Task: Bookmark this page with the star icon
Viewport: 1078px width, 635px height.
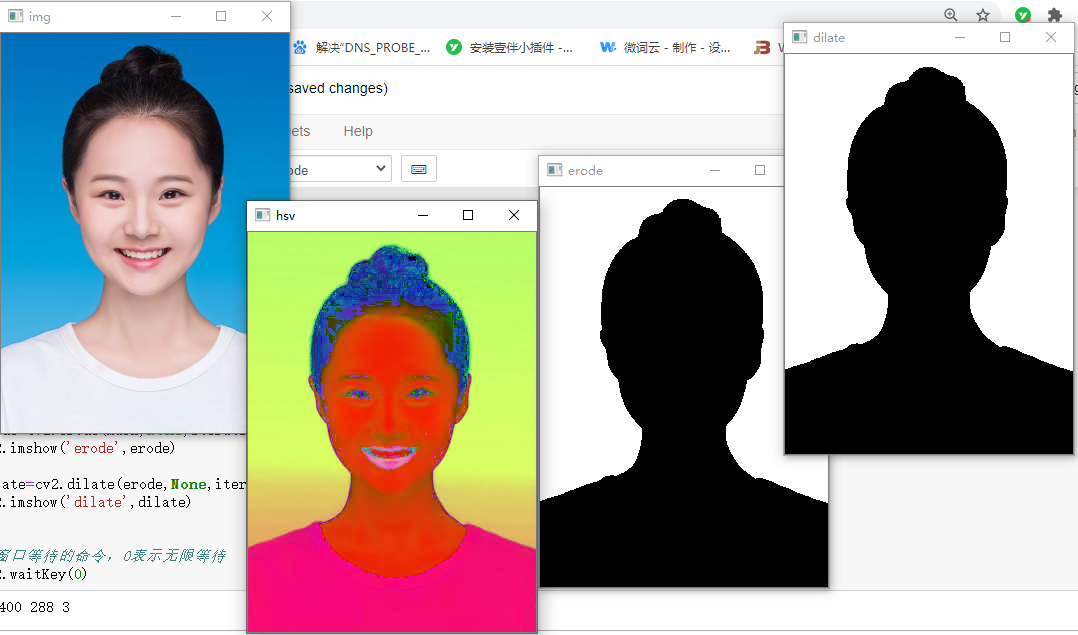Action: 983,14
